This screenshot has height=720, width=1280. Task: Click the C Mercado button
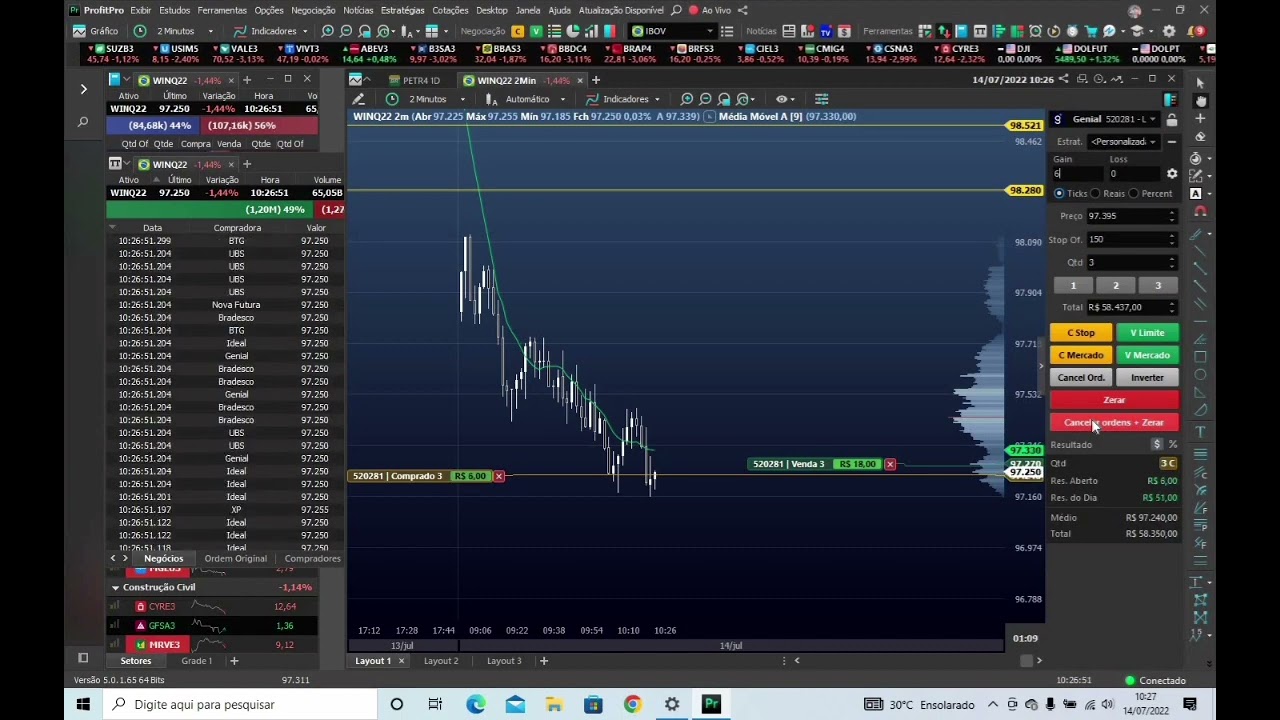coord(1081,355)
